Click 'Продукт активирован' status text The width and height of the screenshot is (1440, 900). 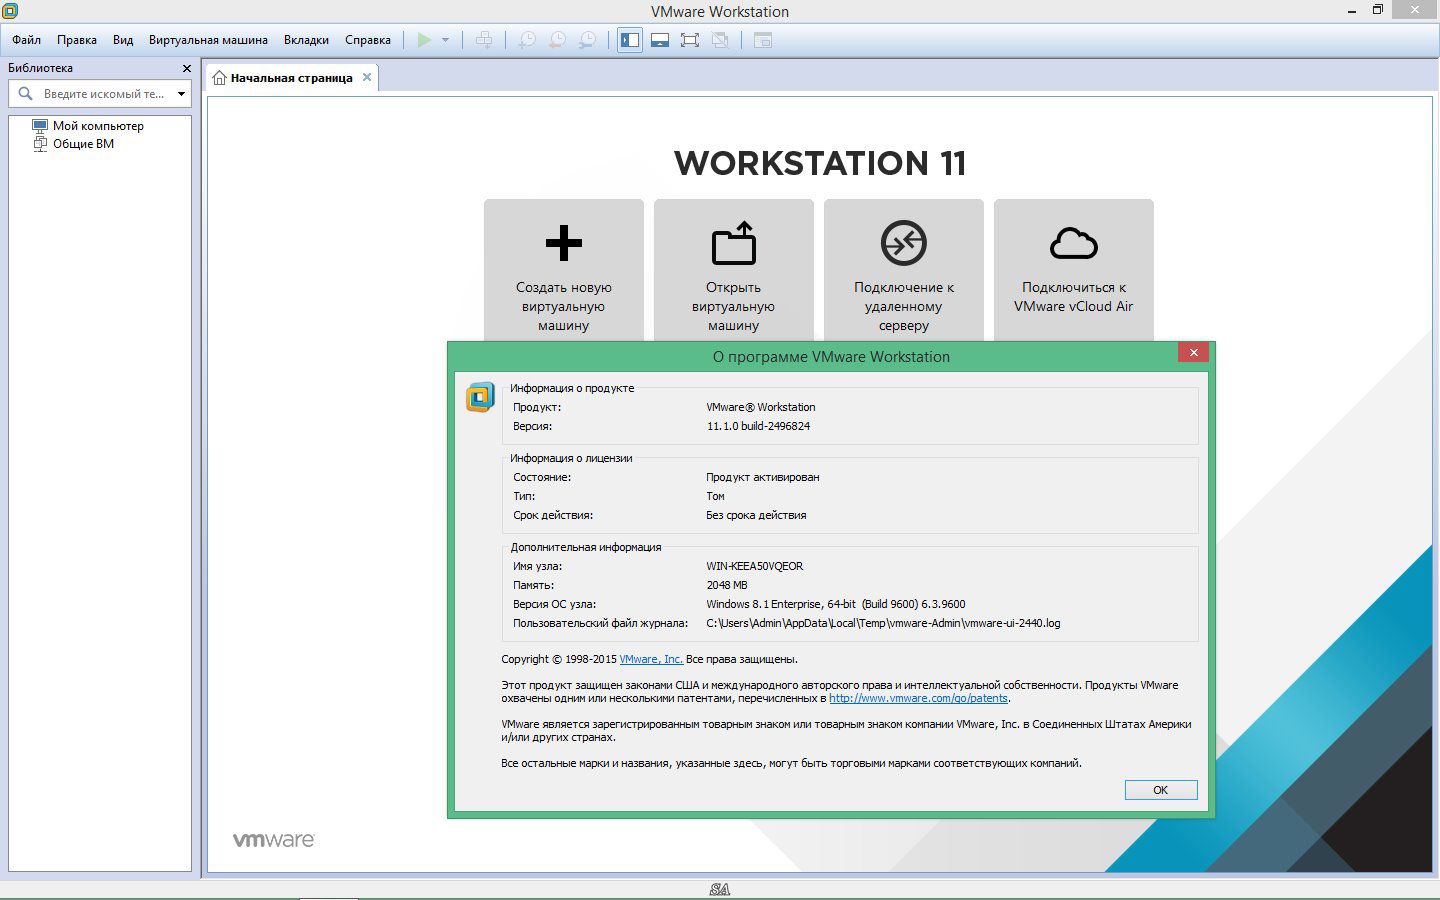coord(763,477)
